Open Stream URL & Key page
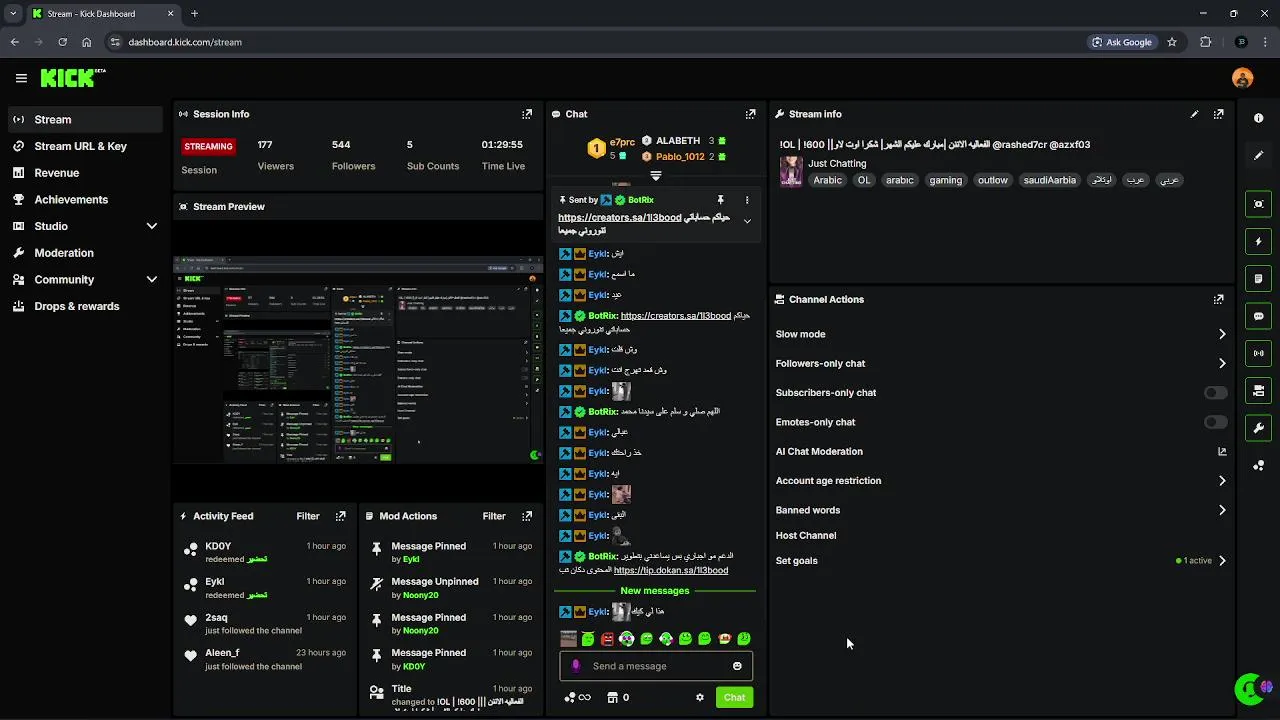 tap(84, 146)
